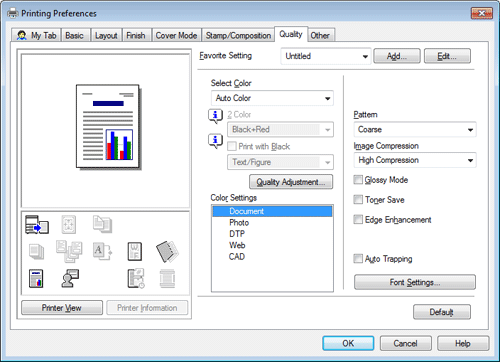The image size is (500, 362).
Task: Tick the Auto Trapping checkbox
Action: tap(358, 259)
